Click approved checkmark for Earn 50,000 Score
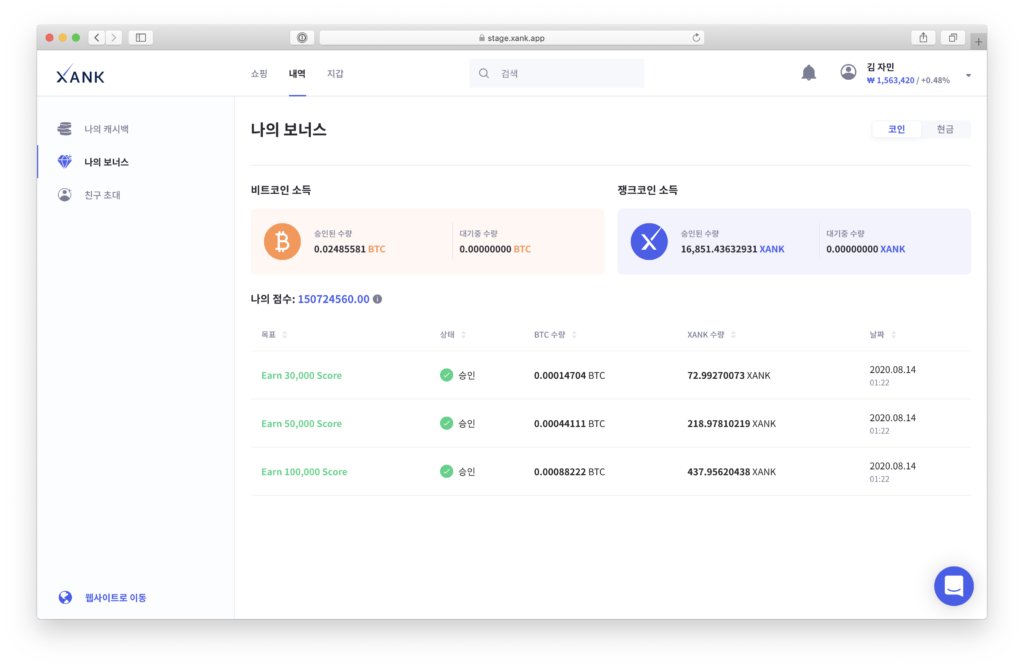 (446, 423)
